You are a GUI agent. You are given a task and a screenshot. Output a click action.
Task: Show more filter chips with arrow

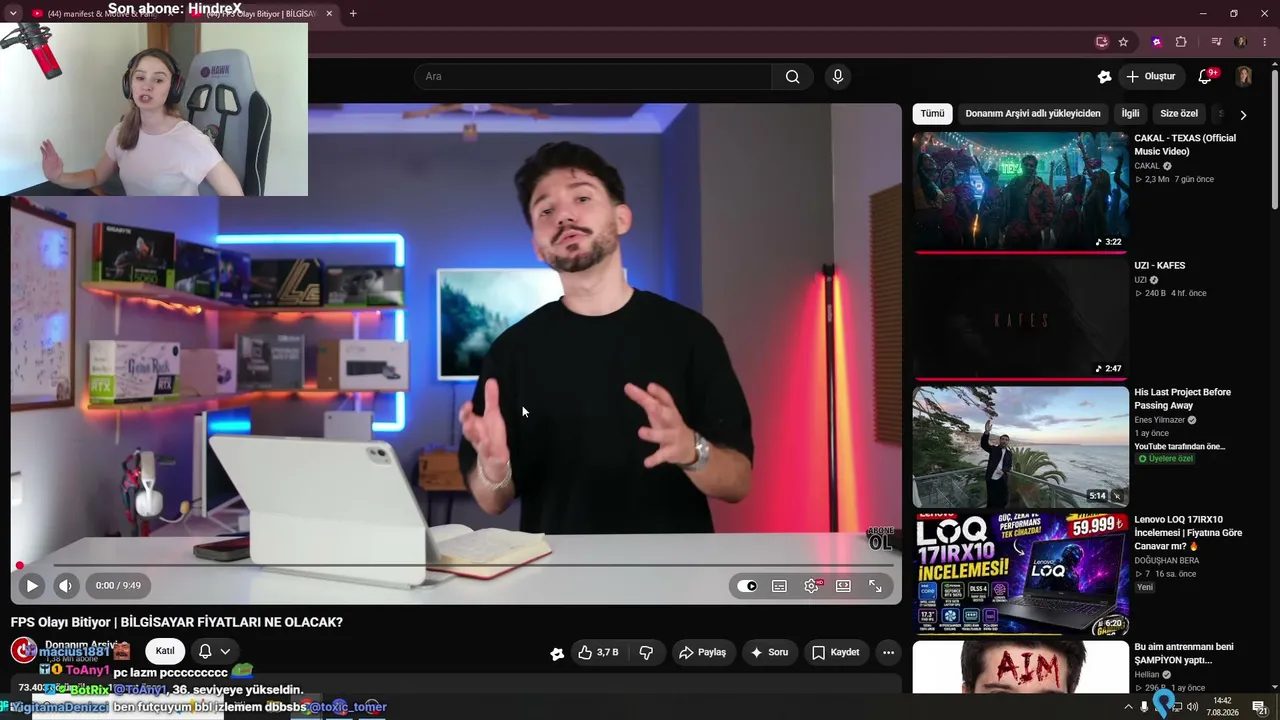1243,114
